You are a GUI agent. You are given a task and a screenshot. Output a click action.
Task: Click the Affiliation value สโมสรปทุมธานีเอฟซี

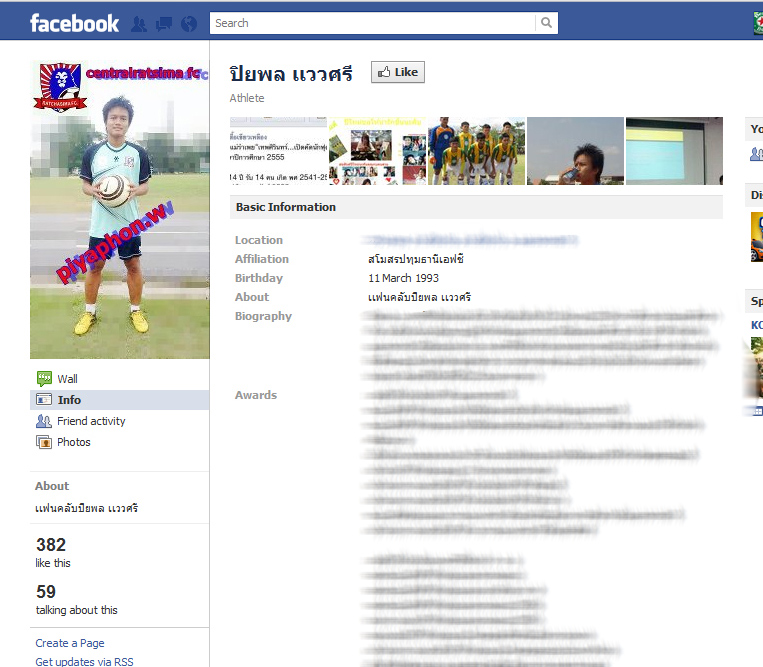[416, 259]
